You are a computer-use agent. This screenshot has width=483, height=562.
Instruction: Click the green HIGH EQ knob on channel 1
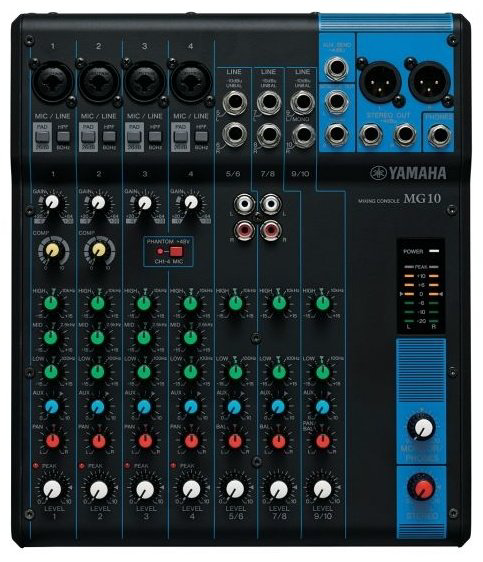[51, 303]
